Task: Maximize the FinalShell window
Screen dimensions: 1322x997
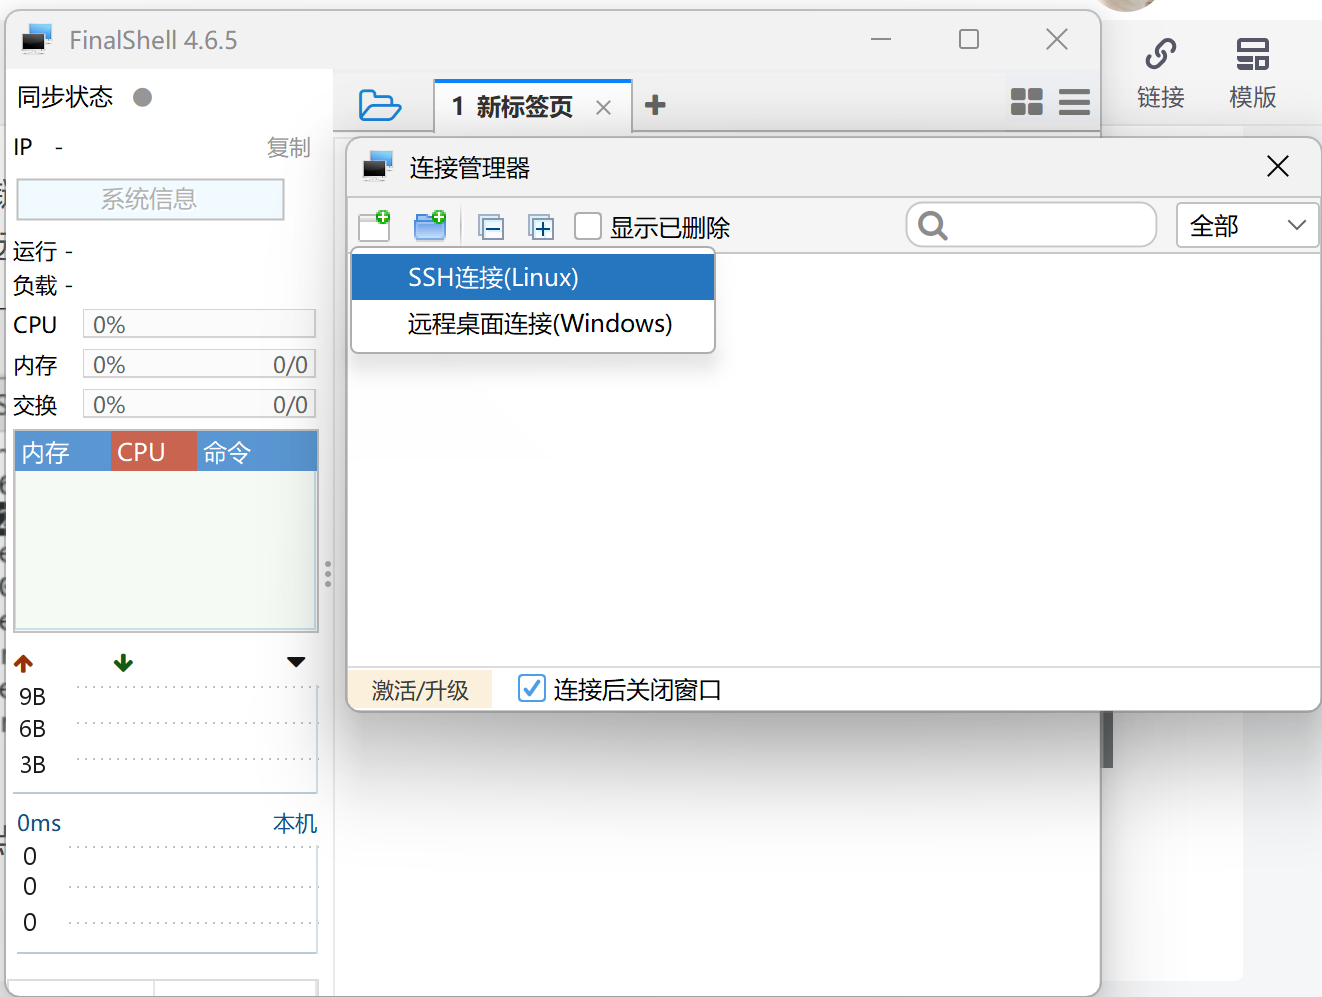Action: coord(968,40)
